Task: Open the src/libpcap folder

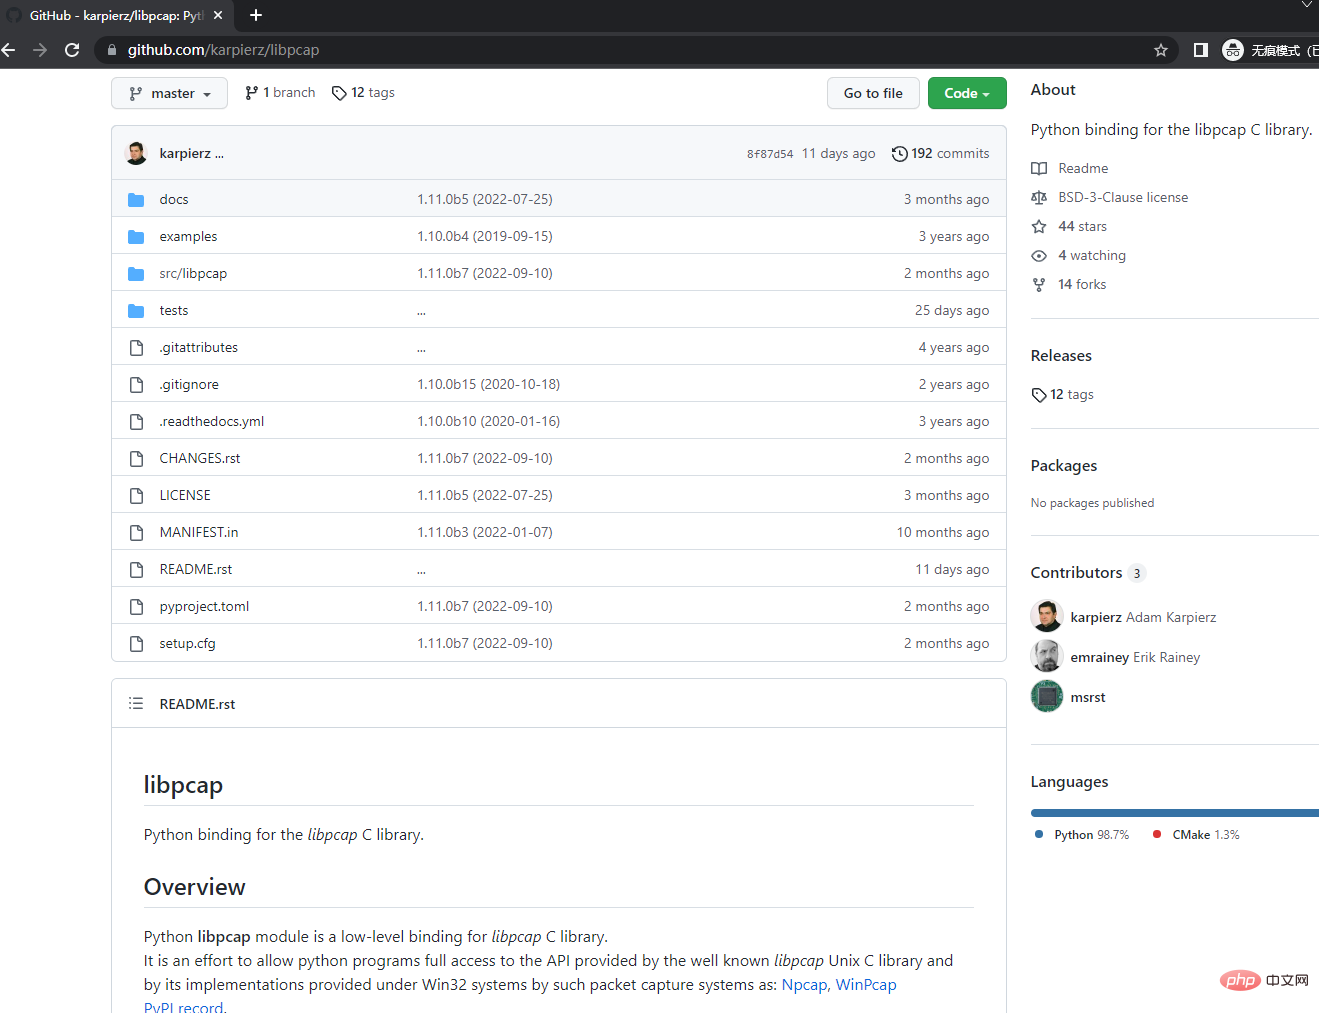Action: [x=193, y=274]
